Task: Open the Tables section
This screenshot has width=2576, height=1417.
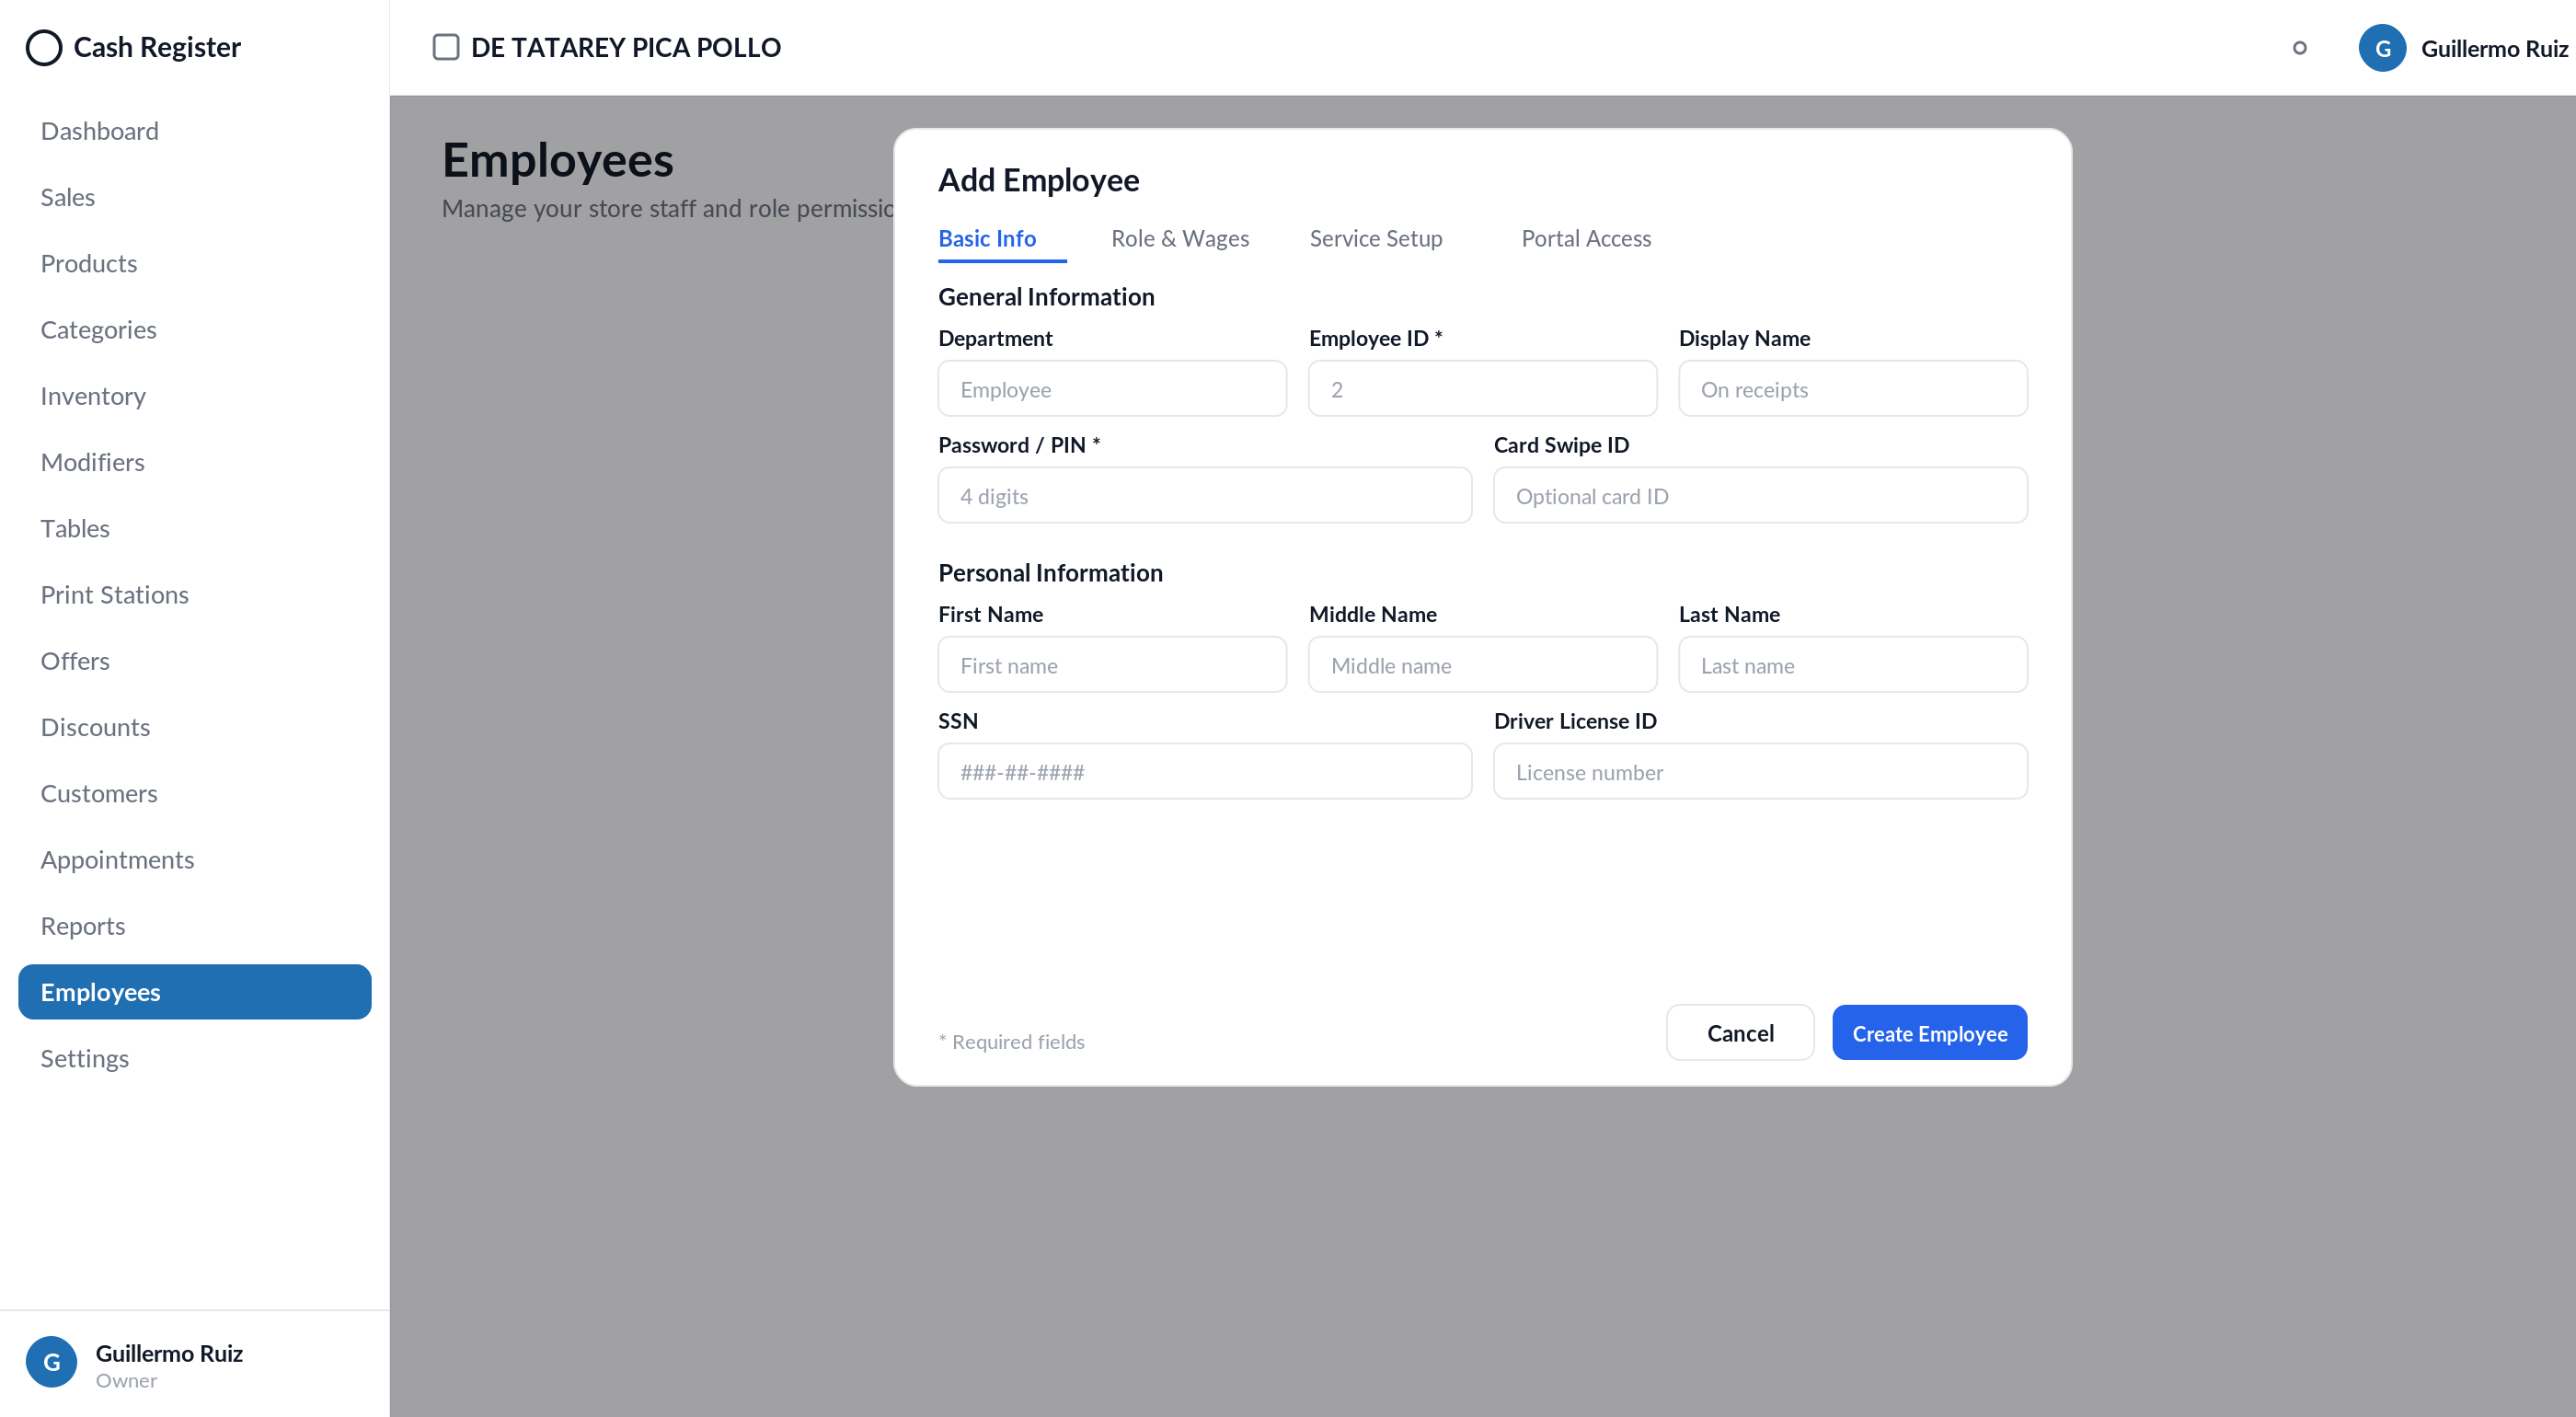Action: [195, 528]
